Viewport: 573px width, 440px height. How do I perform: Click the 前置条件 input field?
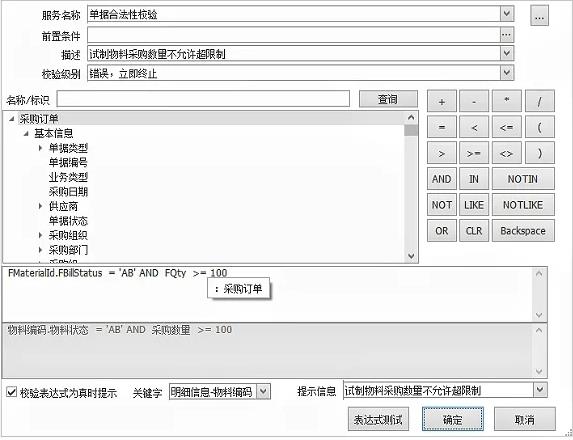[293, 35]
